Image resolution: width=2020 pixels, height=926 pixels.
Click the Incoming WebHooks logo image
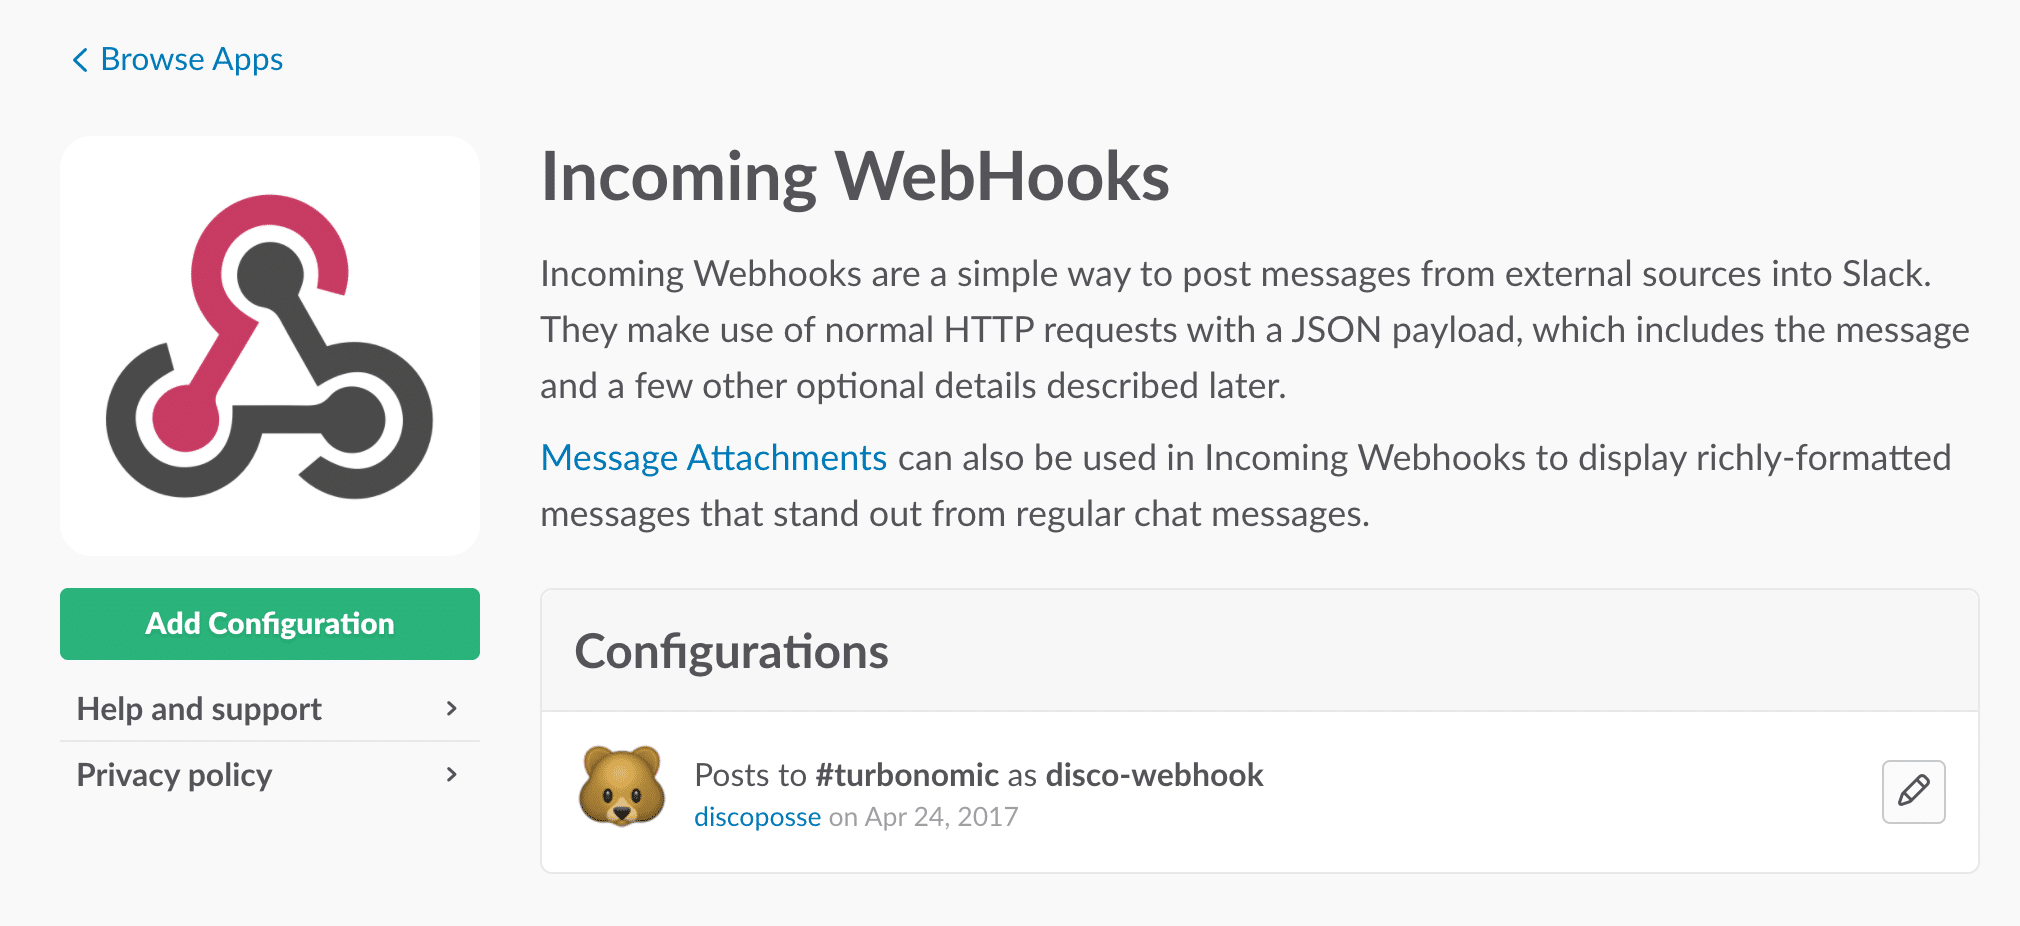point(270,346)
